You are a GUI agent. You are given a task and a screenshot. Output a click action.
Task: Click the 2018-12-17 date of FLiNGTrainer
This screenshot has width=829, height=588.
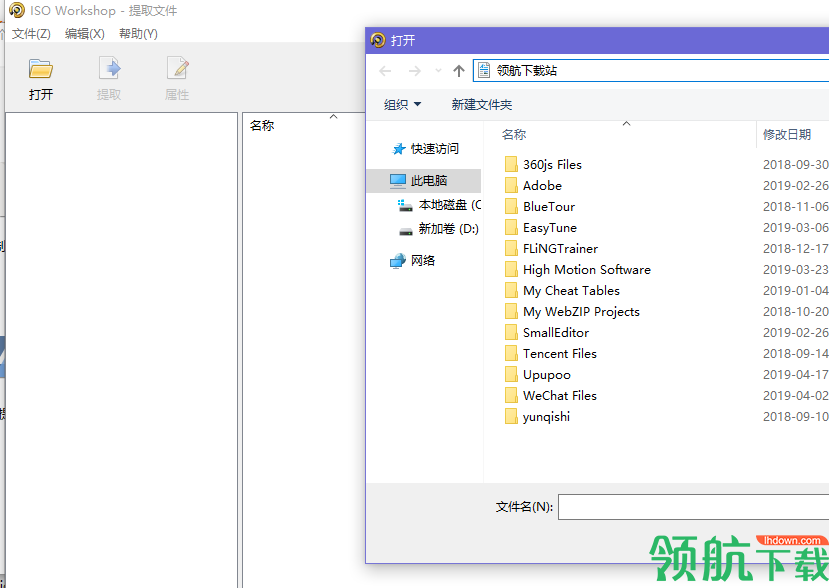point(796,249)
